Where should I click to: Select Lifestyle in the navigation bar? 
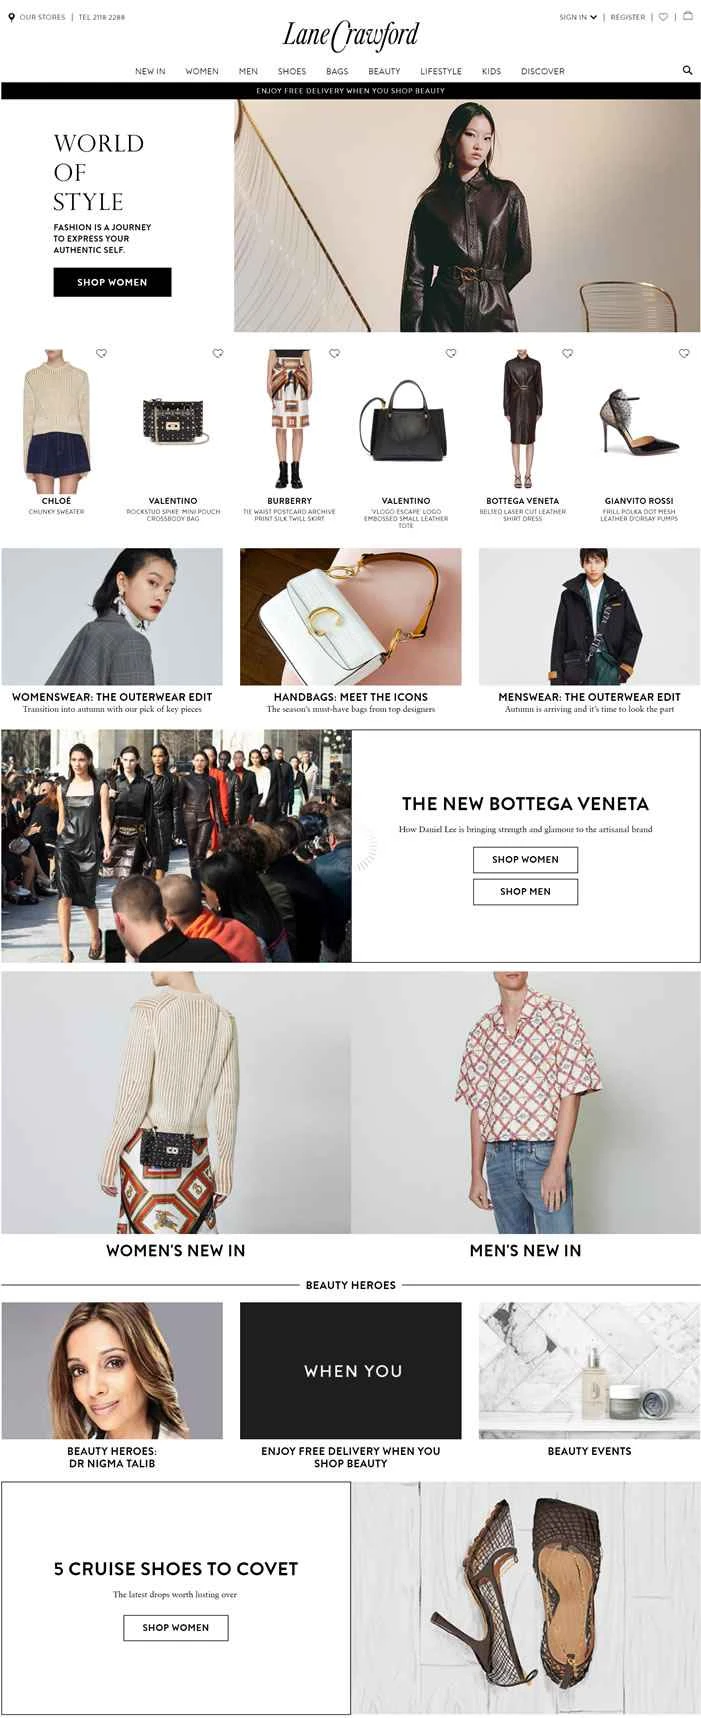[x=441, y=71]
